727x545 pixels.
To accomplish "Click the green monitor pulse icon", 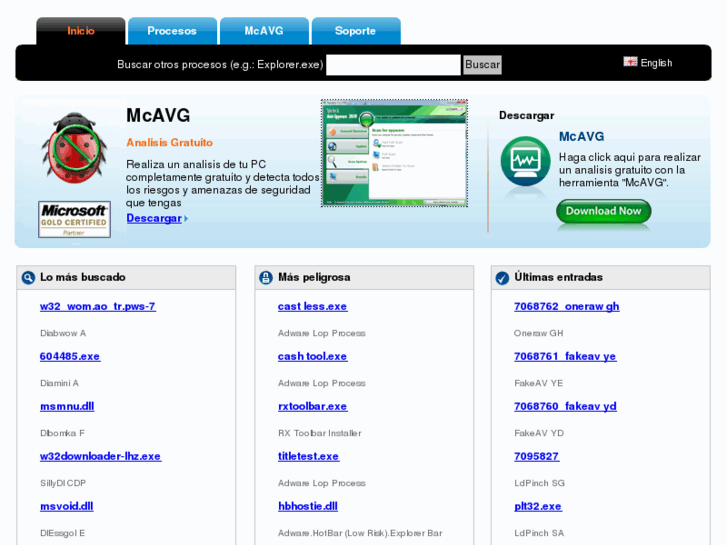I will pos(525,162).
